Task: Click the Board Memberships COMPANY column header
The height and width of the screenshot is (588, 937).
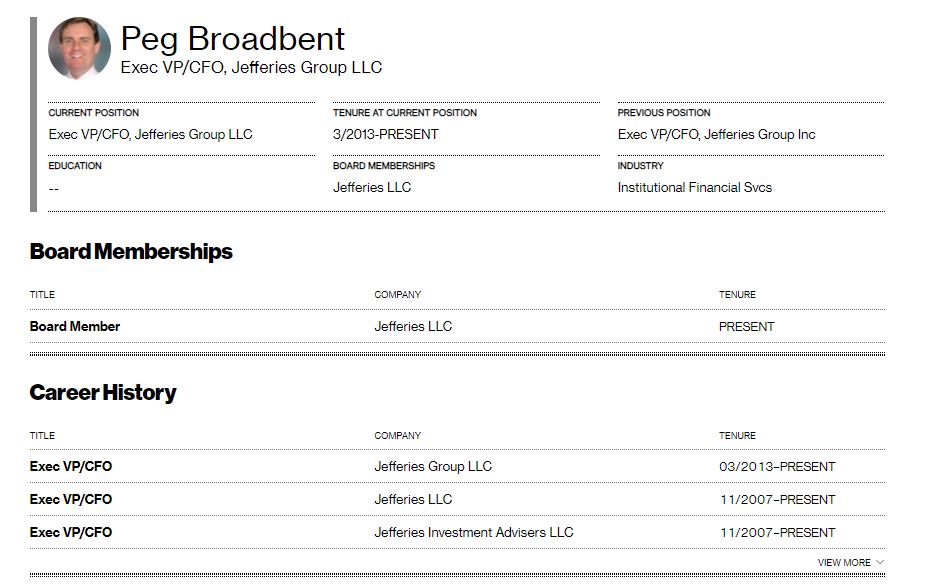Action: pyautogui.click(x=397, y=295)
